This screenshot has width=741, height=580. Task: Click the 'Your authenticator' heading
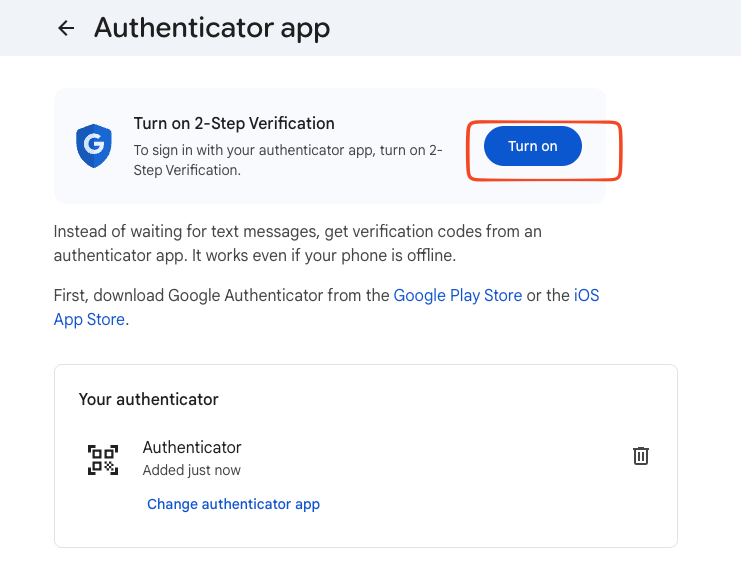[148, 399]
